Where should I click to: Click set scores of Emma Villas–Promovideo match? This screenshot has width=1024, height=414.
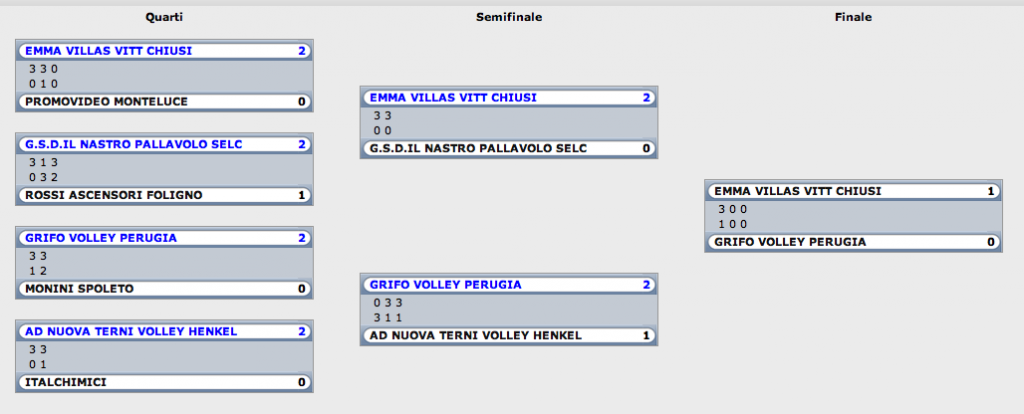165,76
